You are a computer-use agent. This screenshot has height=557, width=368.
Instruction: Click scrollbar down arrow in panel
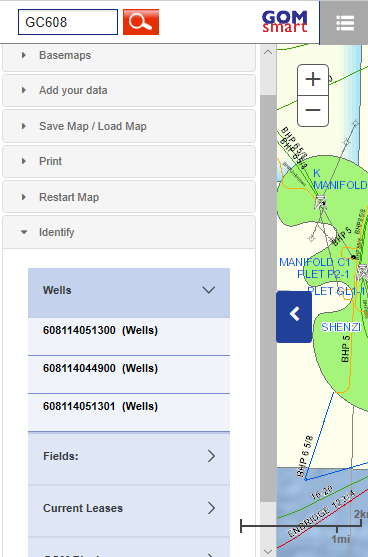pyautogui.click(x=268, y=551)
